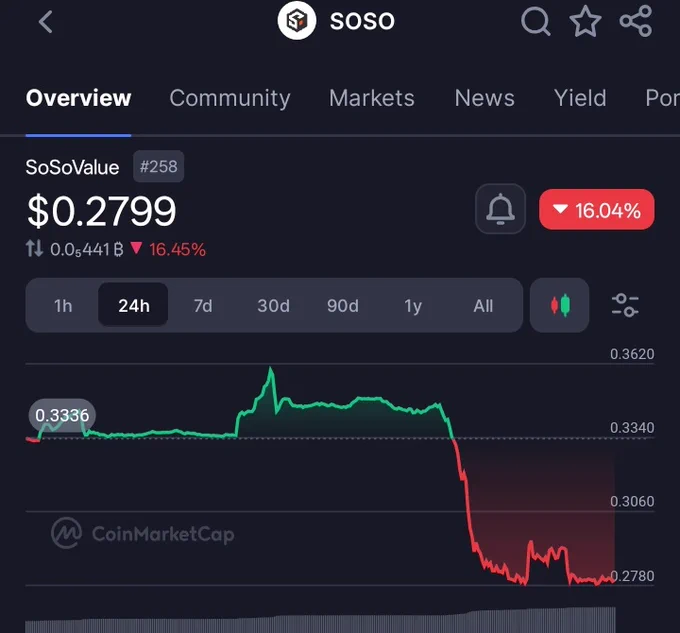The width and height of the screenshot is (680, 633).
Task: Show the All time chart
Action: [483, 306]
